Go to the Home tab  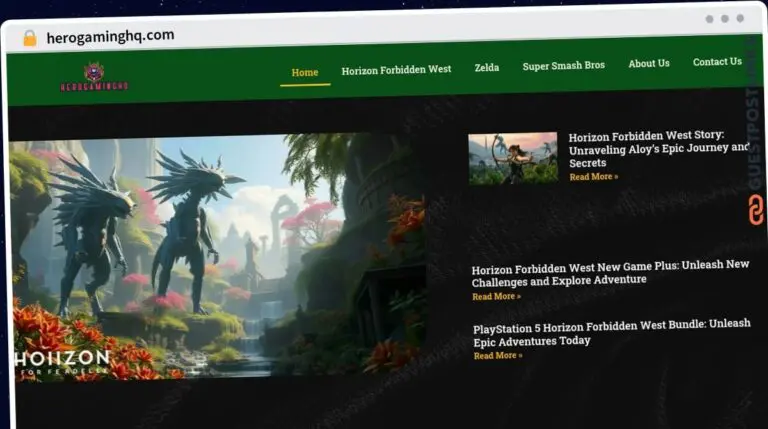point(304,72)
